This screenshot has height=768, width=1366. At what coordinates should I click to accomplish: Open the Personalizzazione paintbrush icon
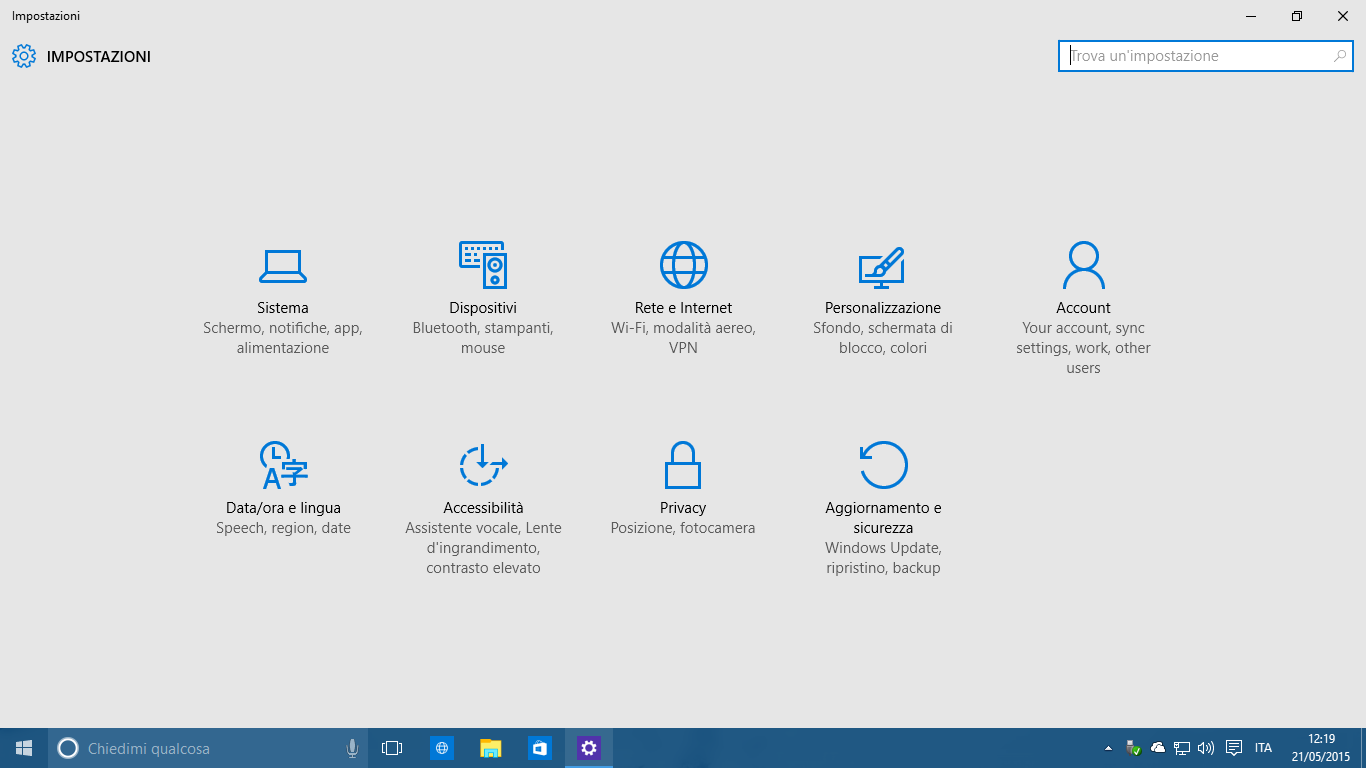(x=882, y=266)
